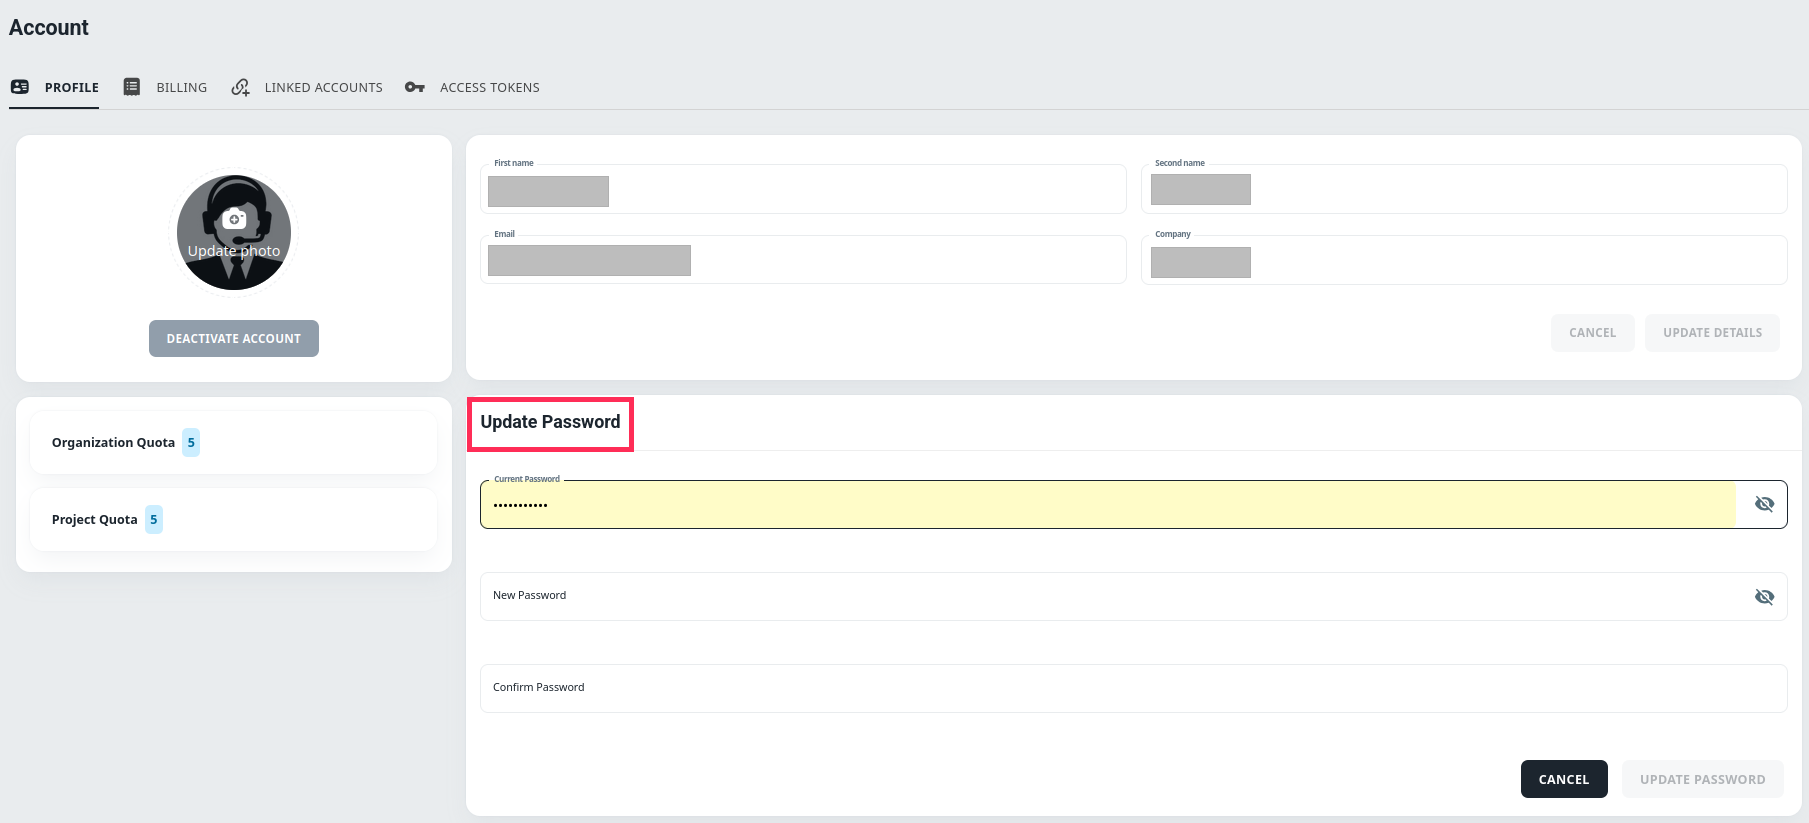1809x823 pixels.
Task: Click the Organization Quota label
Action: tap(113, 443)
